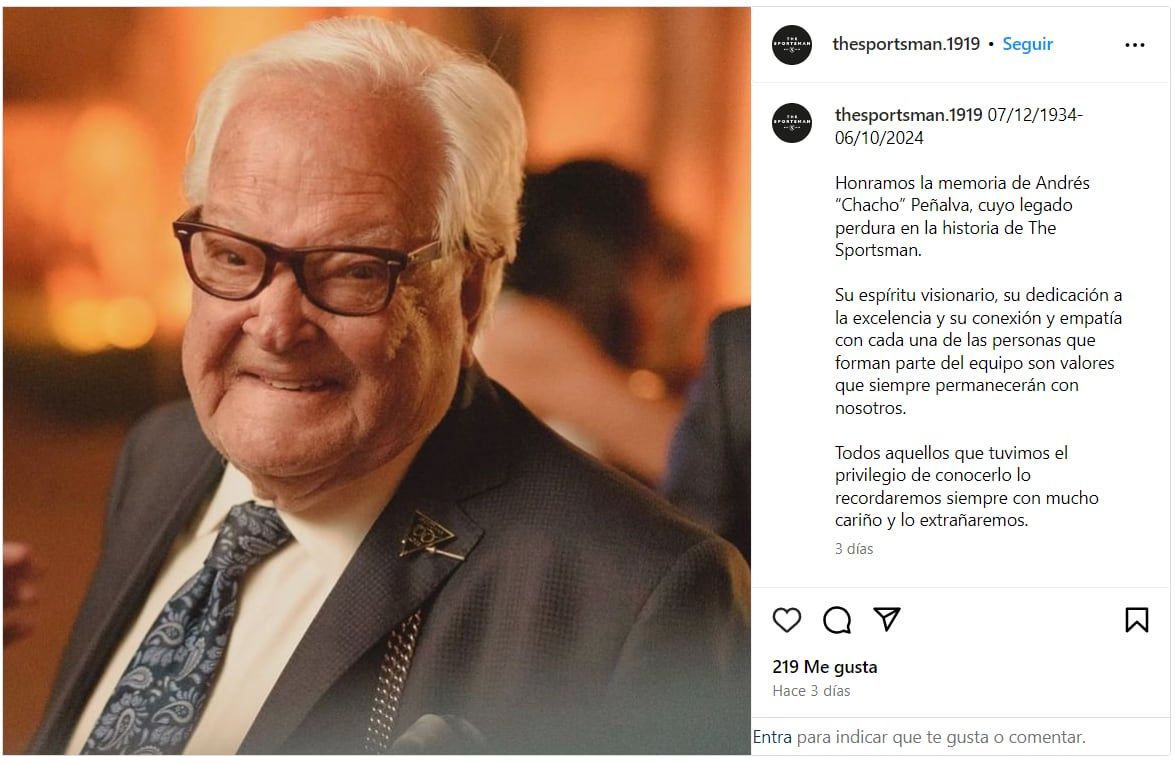Image resolution: width=1175 pixels, height=763 pixels.
Task: Save the post with the bookmark icon
Action: click(1138, 619)
